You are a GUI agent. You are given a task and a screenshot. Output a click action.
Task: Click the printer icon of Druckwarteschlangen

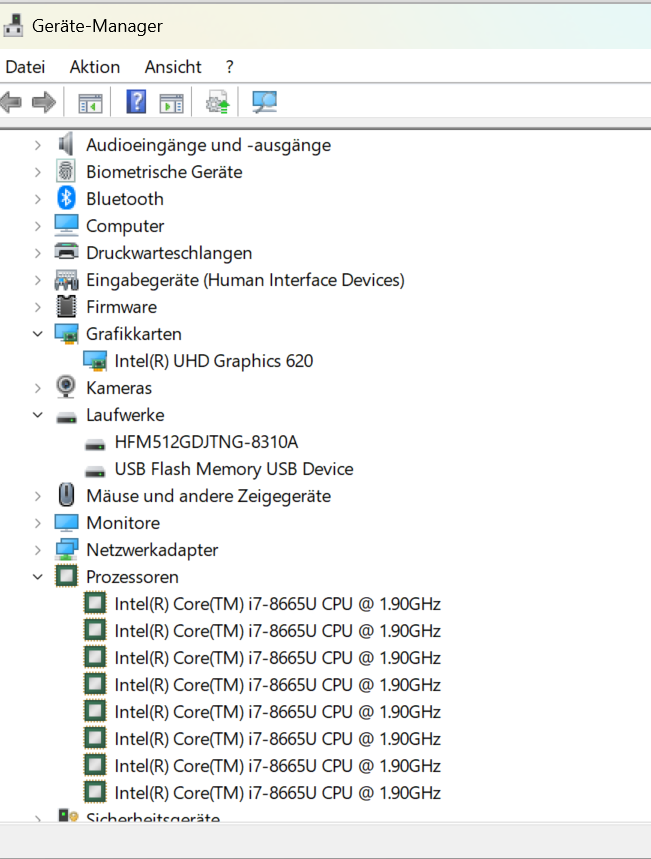[x=66, y=251]
